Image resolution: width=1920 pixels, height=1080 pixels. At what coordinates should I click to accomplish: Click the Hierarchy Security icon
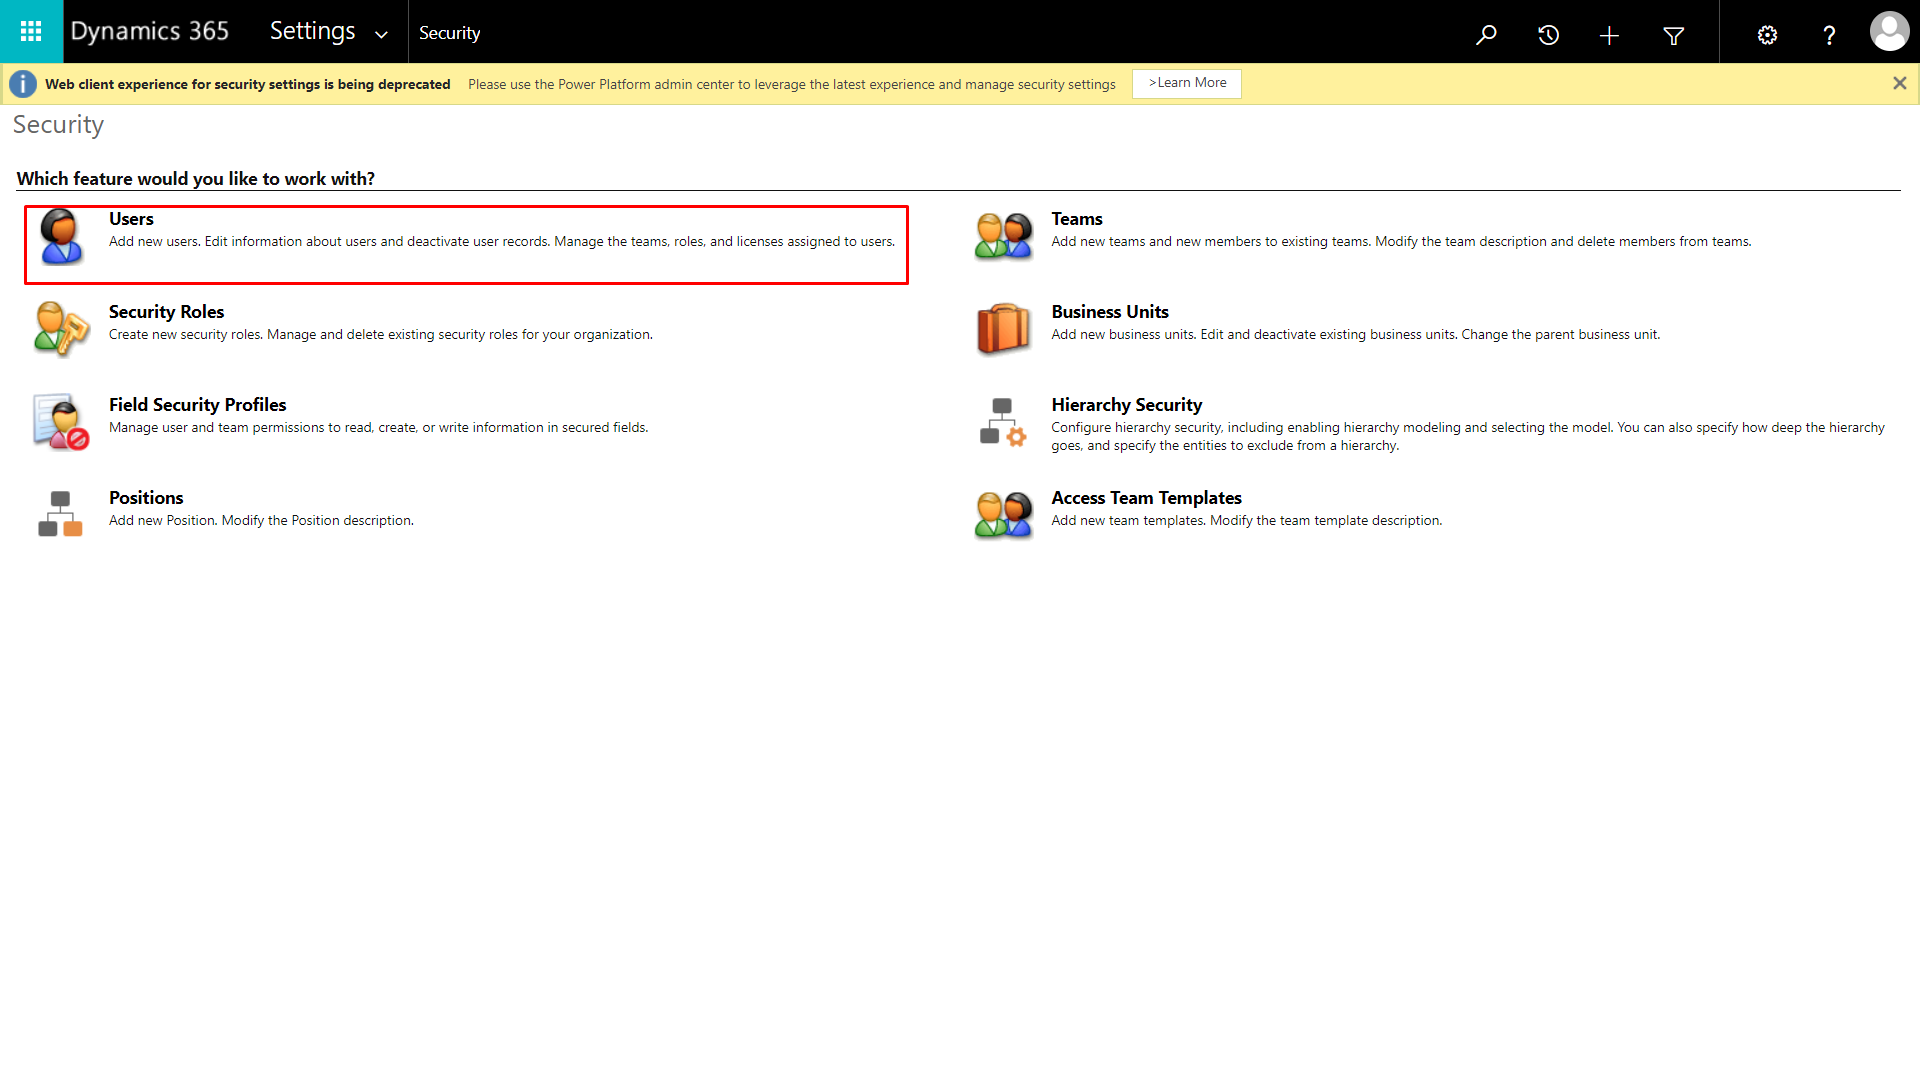pyautogui.click(x=1003, y=422)
